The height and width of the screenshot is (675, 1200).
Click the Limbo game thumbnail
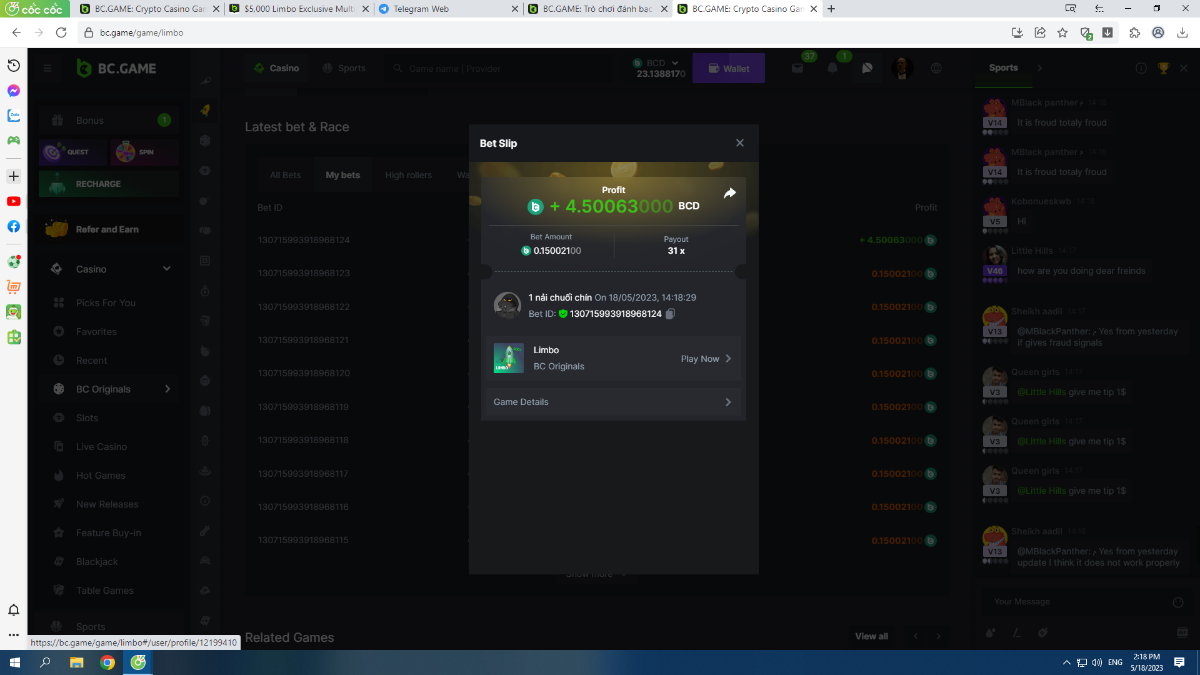[x=508, y=358]
